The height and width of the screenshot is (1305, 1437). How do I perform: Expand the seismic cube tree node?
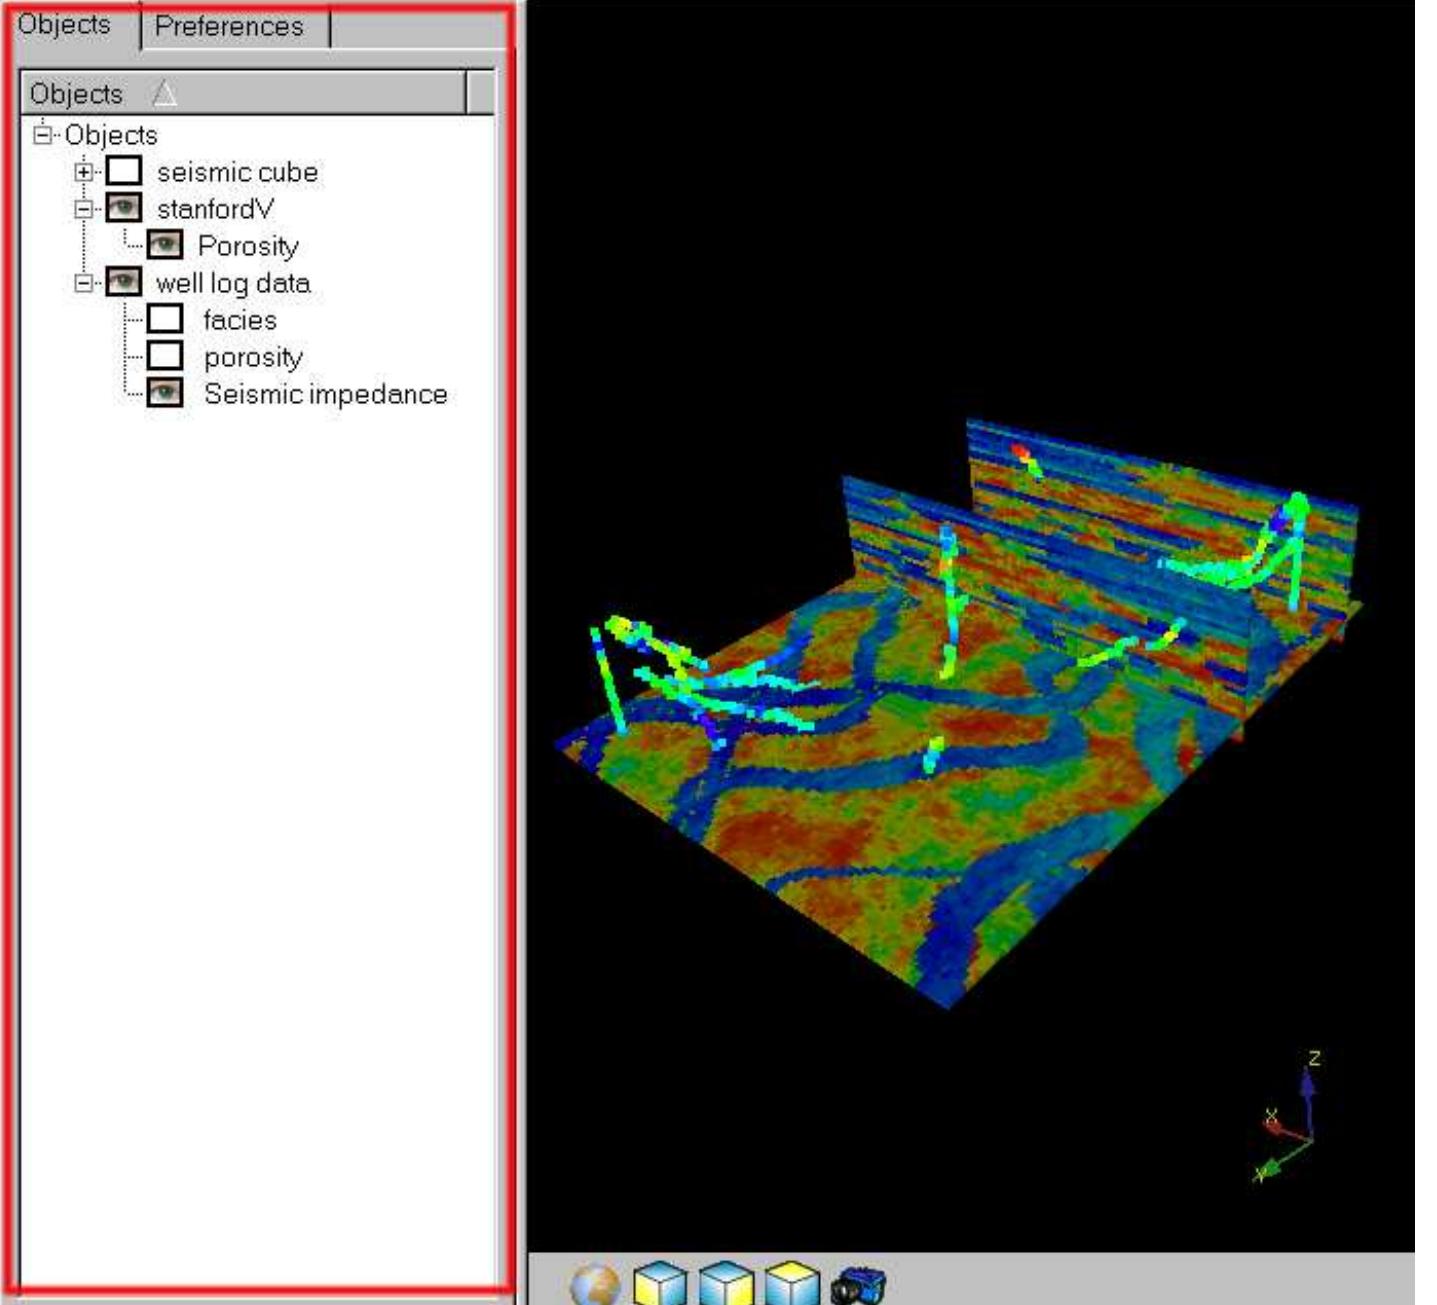[x=85, y=172]
